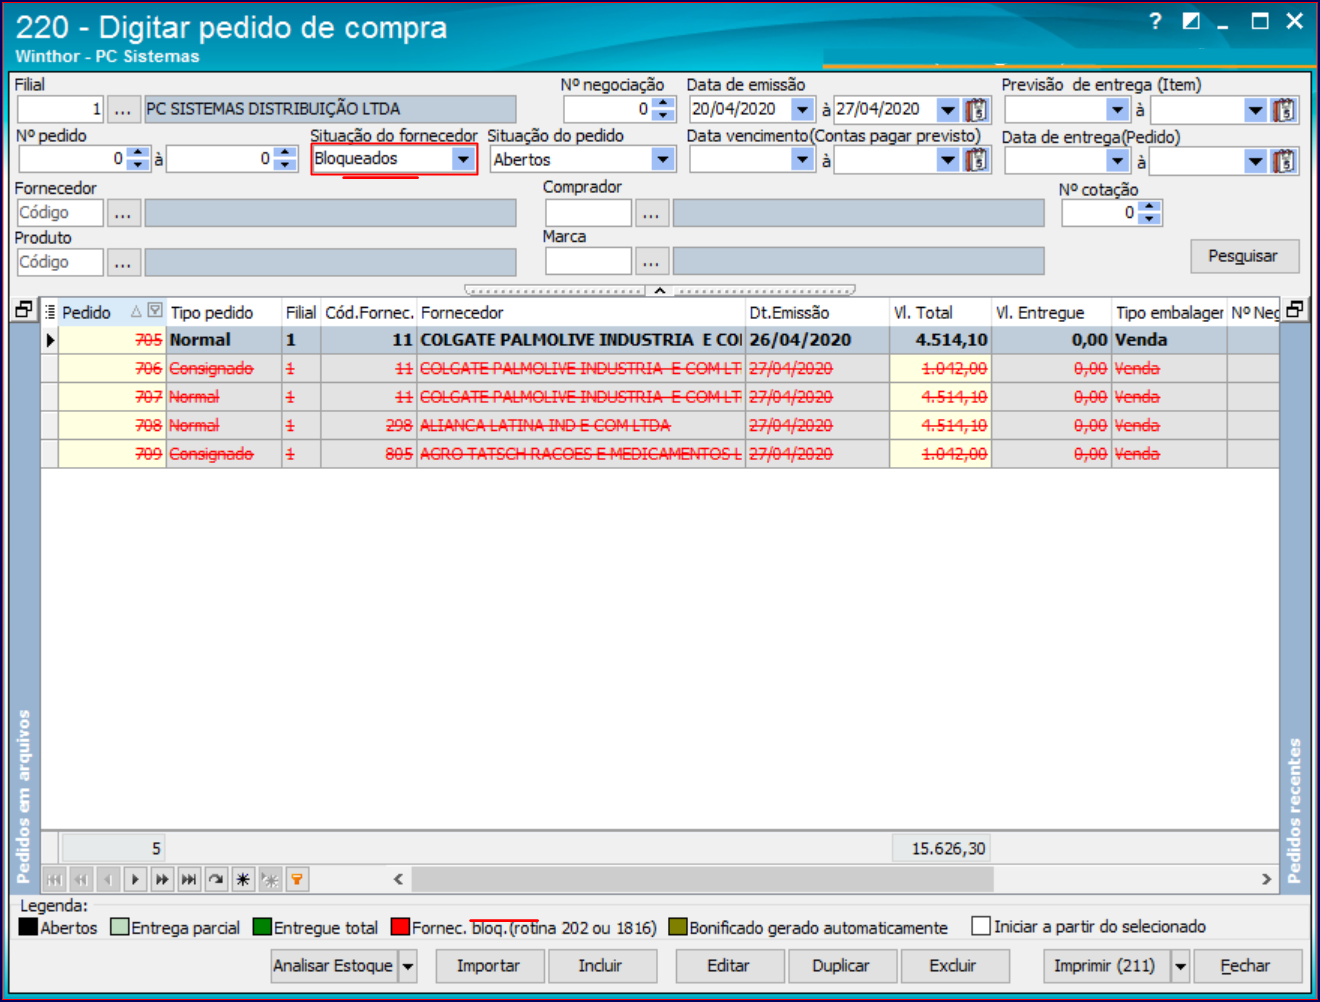Open Fornecedor lookup ellipsis button
Viewport: 1320px width, 1002px height.
click(x=123, y=213)
